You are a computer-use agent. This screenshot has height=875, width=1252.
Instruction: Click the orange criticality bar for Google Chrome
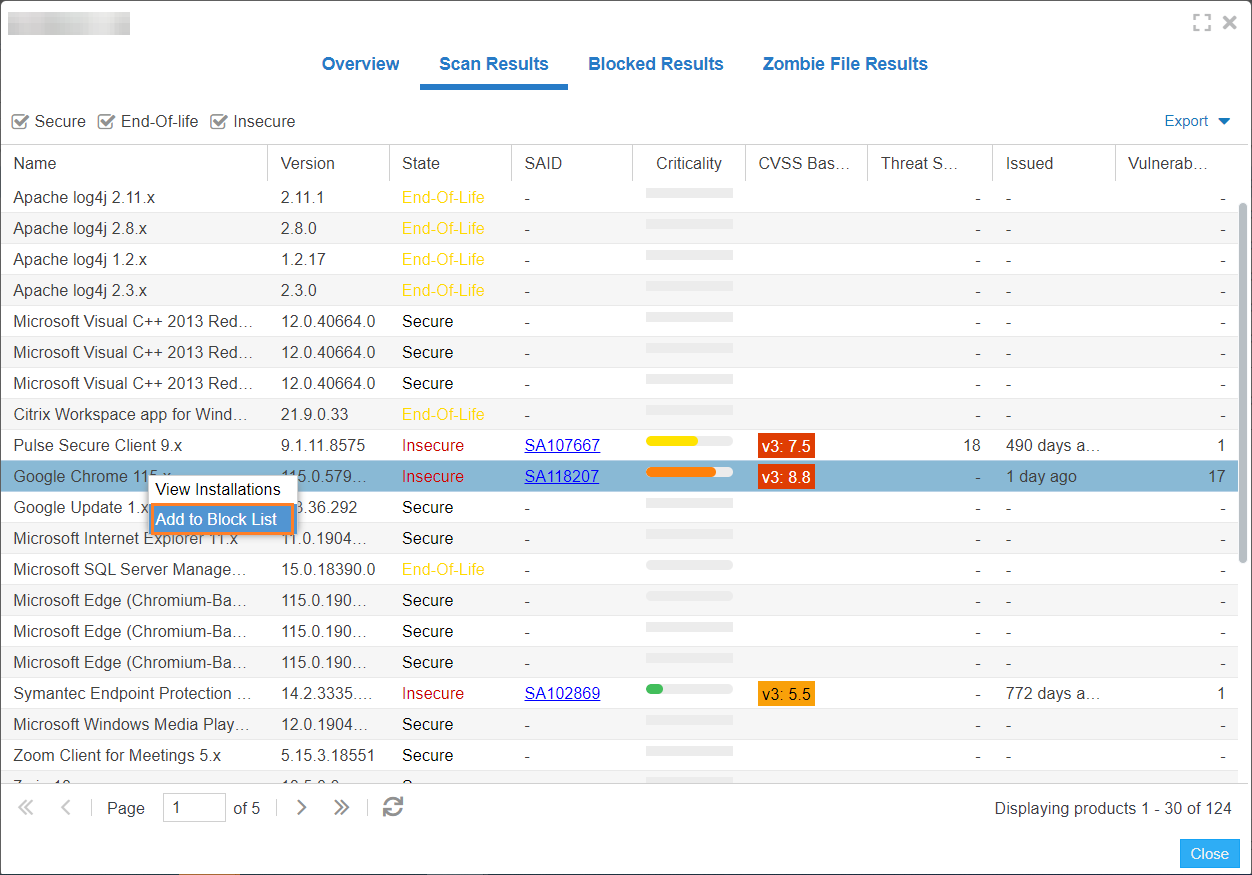(x=689, y=472)
